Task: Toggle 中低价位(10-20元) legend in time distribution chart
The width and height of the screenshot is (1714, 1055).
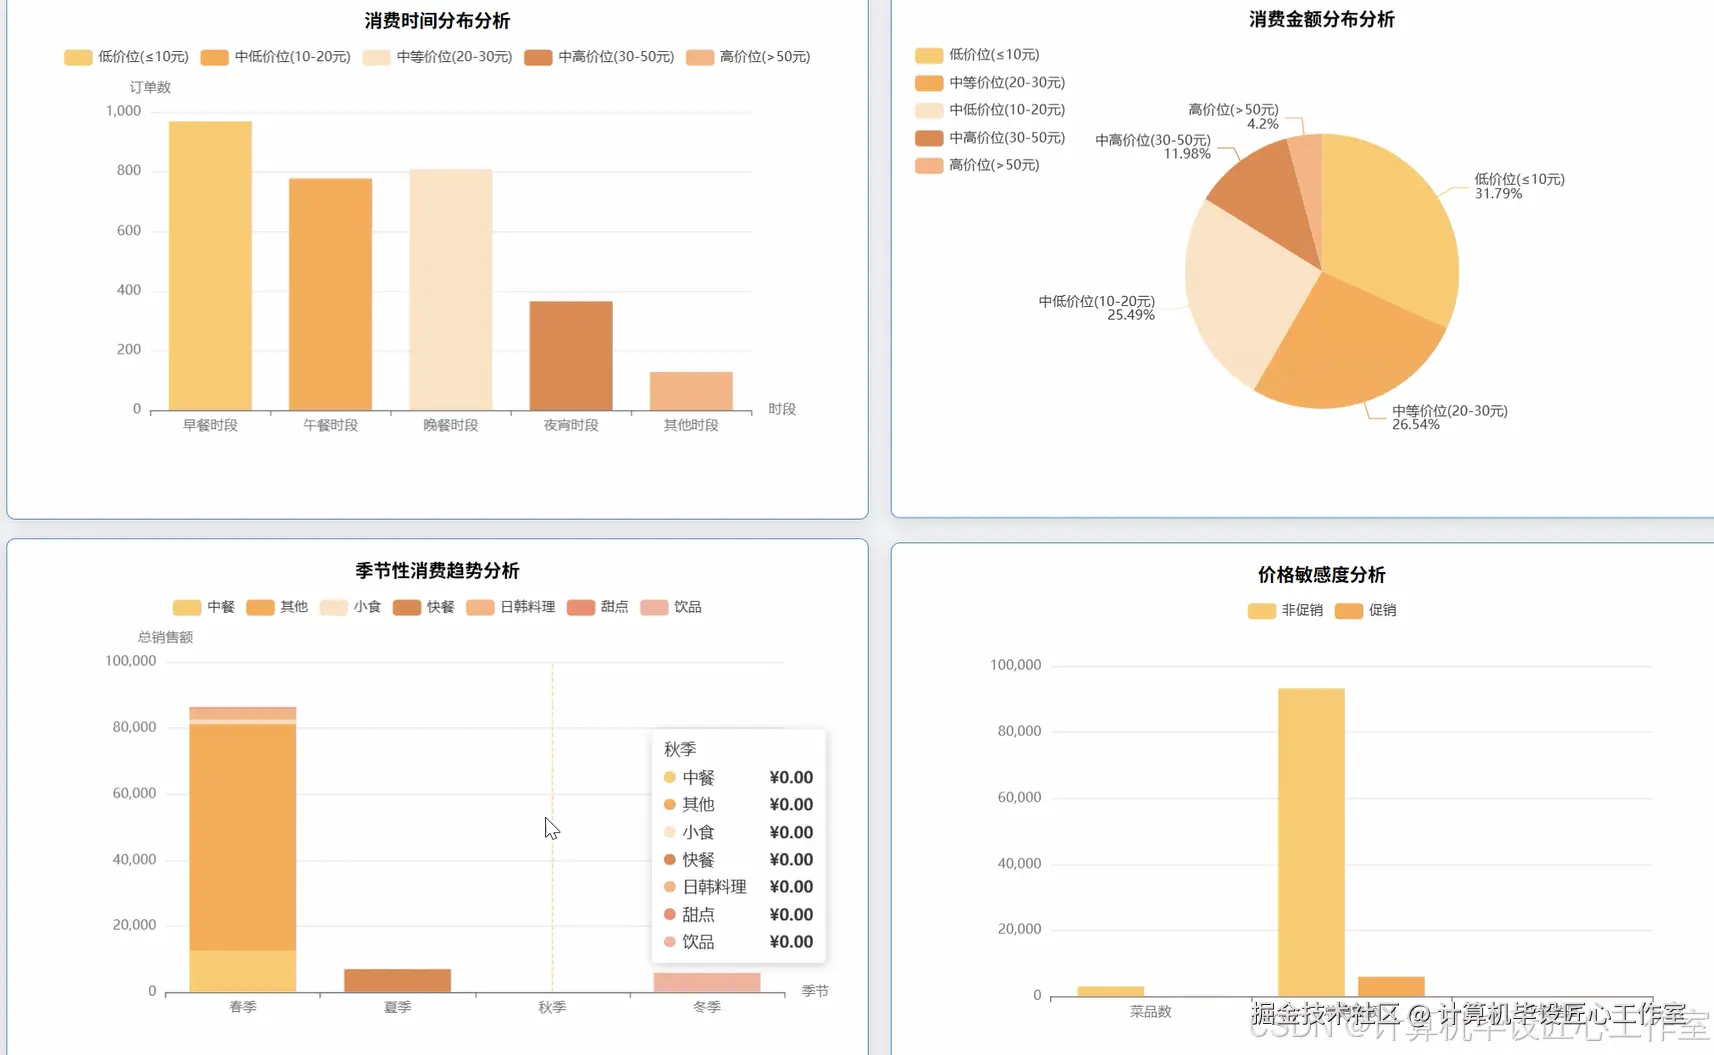Action: 276,57
